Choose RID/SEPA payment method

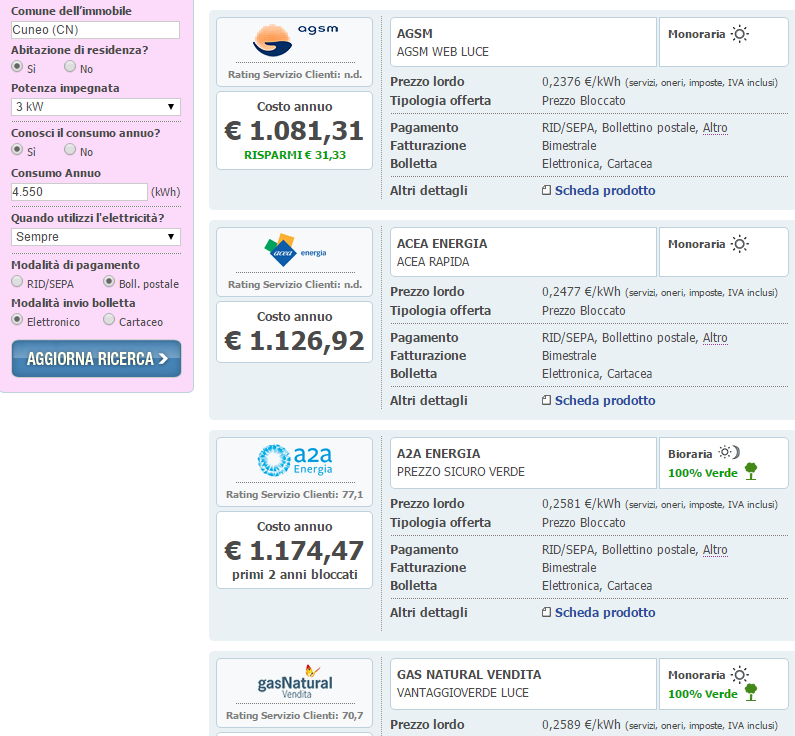[17, 281]
